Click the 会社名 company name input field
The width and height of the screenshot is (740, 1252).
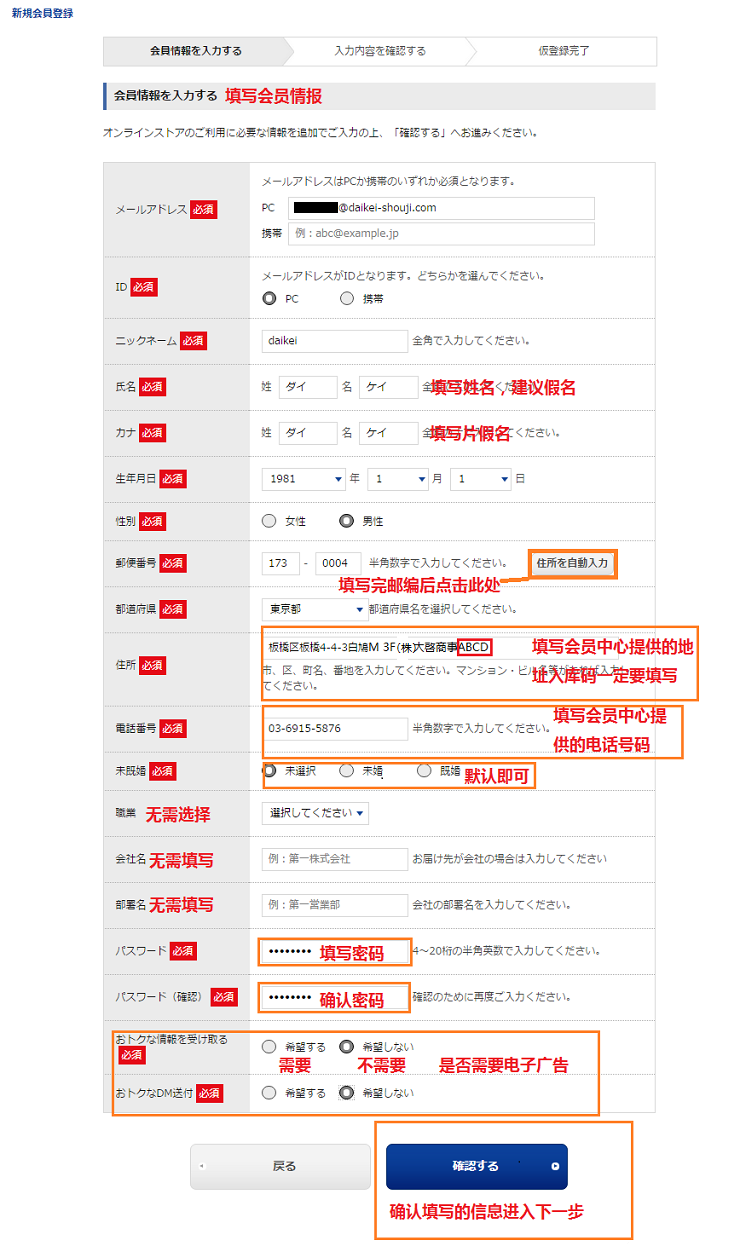334,859
